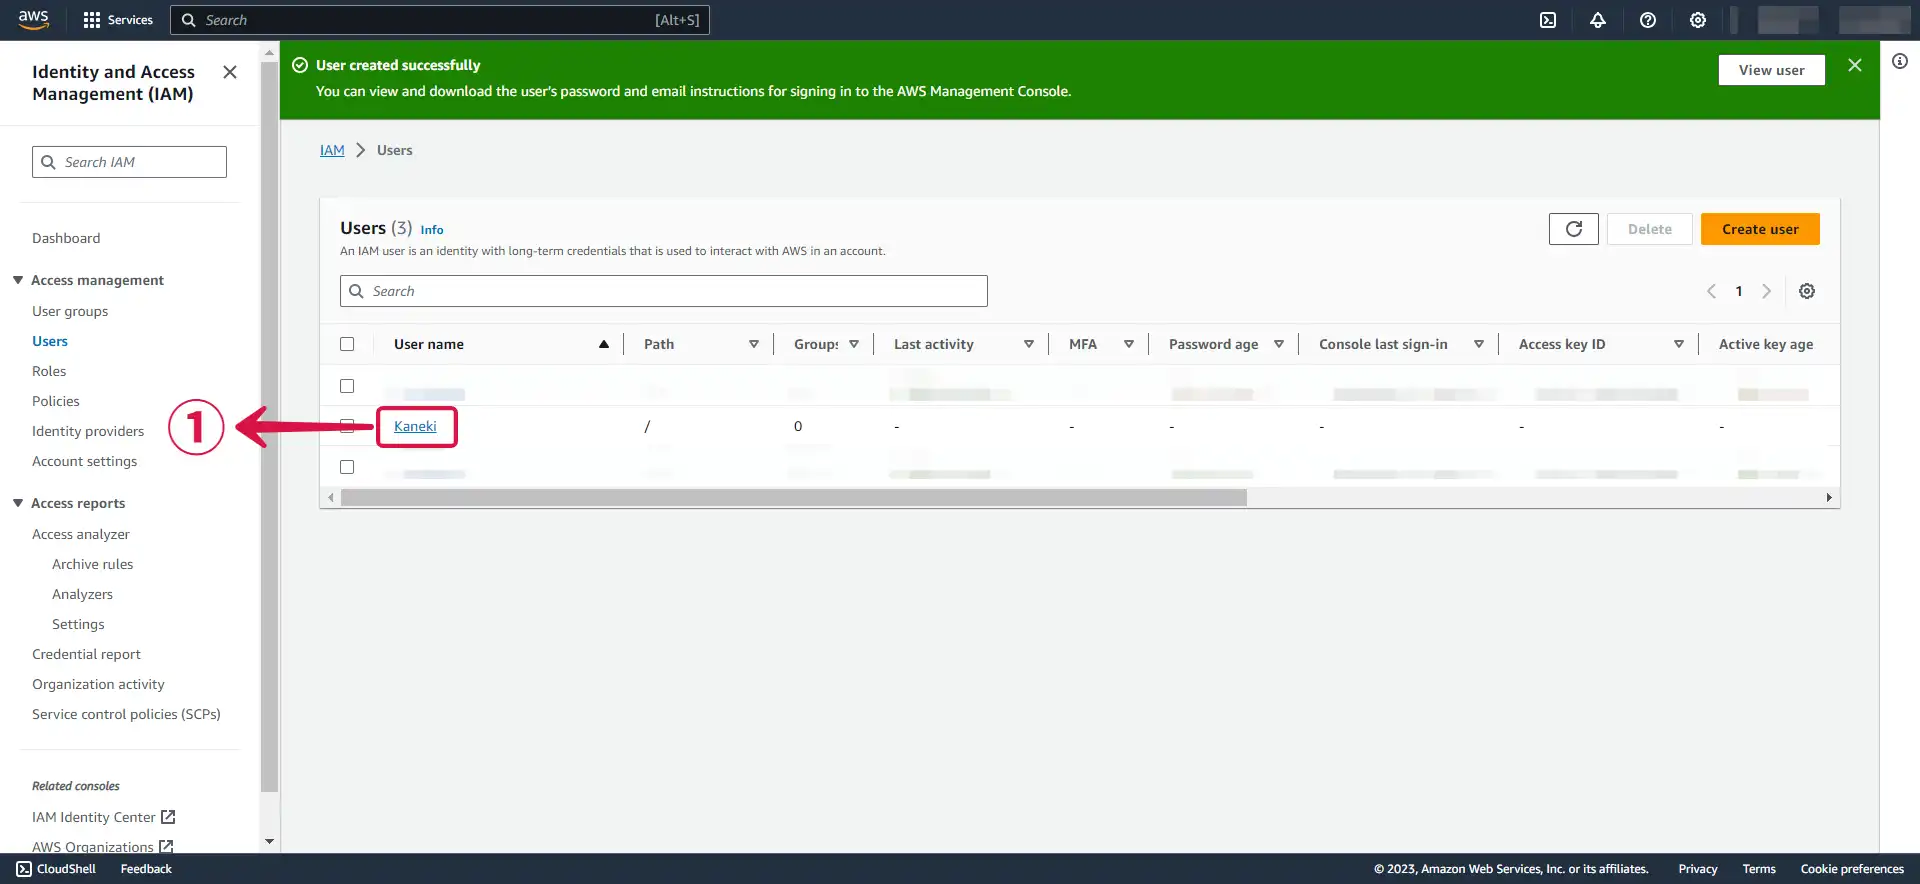Open the notifications bell
The image size is (1920, 884).
click(x=1598, y=20)
